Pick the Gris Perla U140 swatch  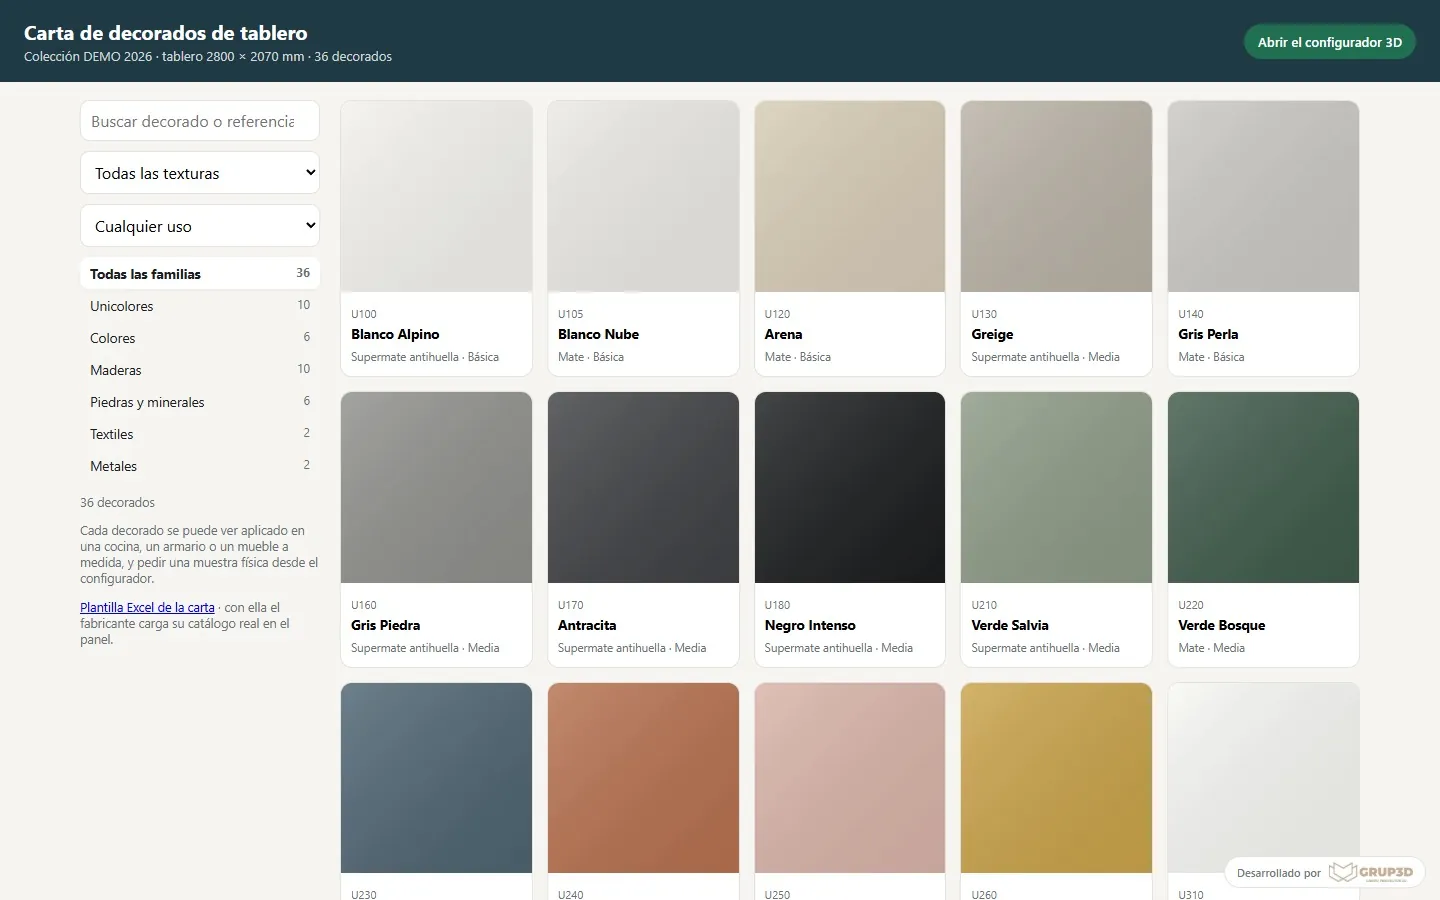click(x=1263, y=196)
